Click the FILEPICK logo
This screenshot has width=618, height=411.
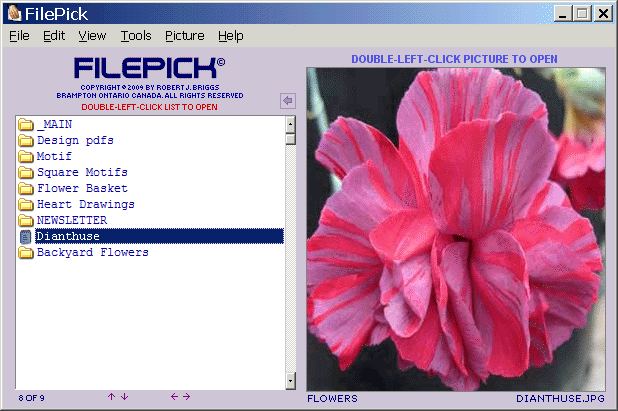[x=149, y=68]
